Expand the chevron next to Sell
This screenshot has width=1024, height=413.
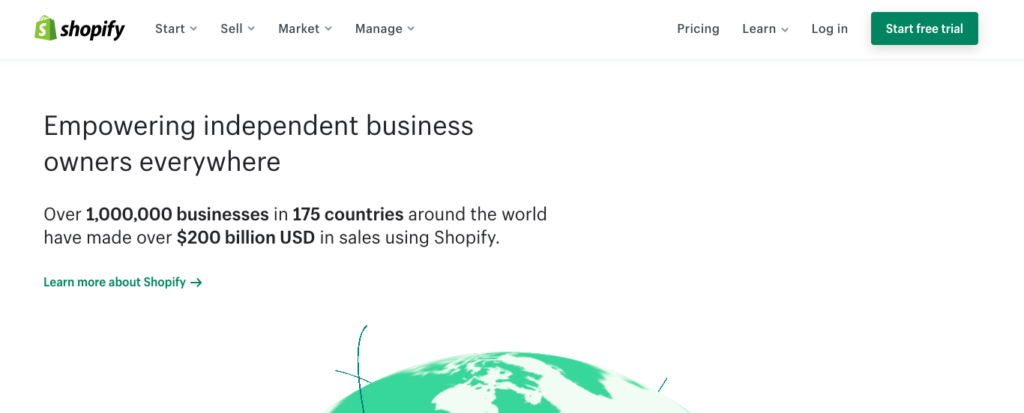coord(251,29)
